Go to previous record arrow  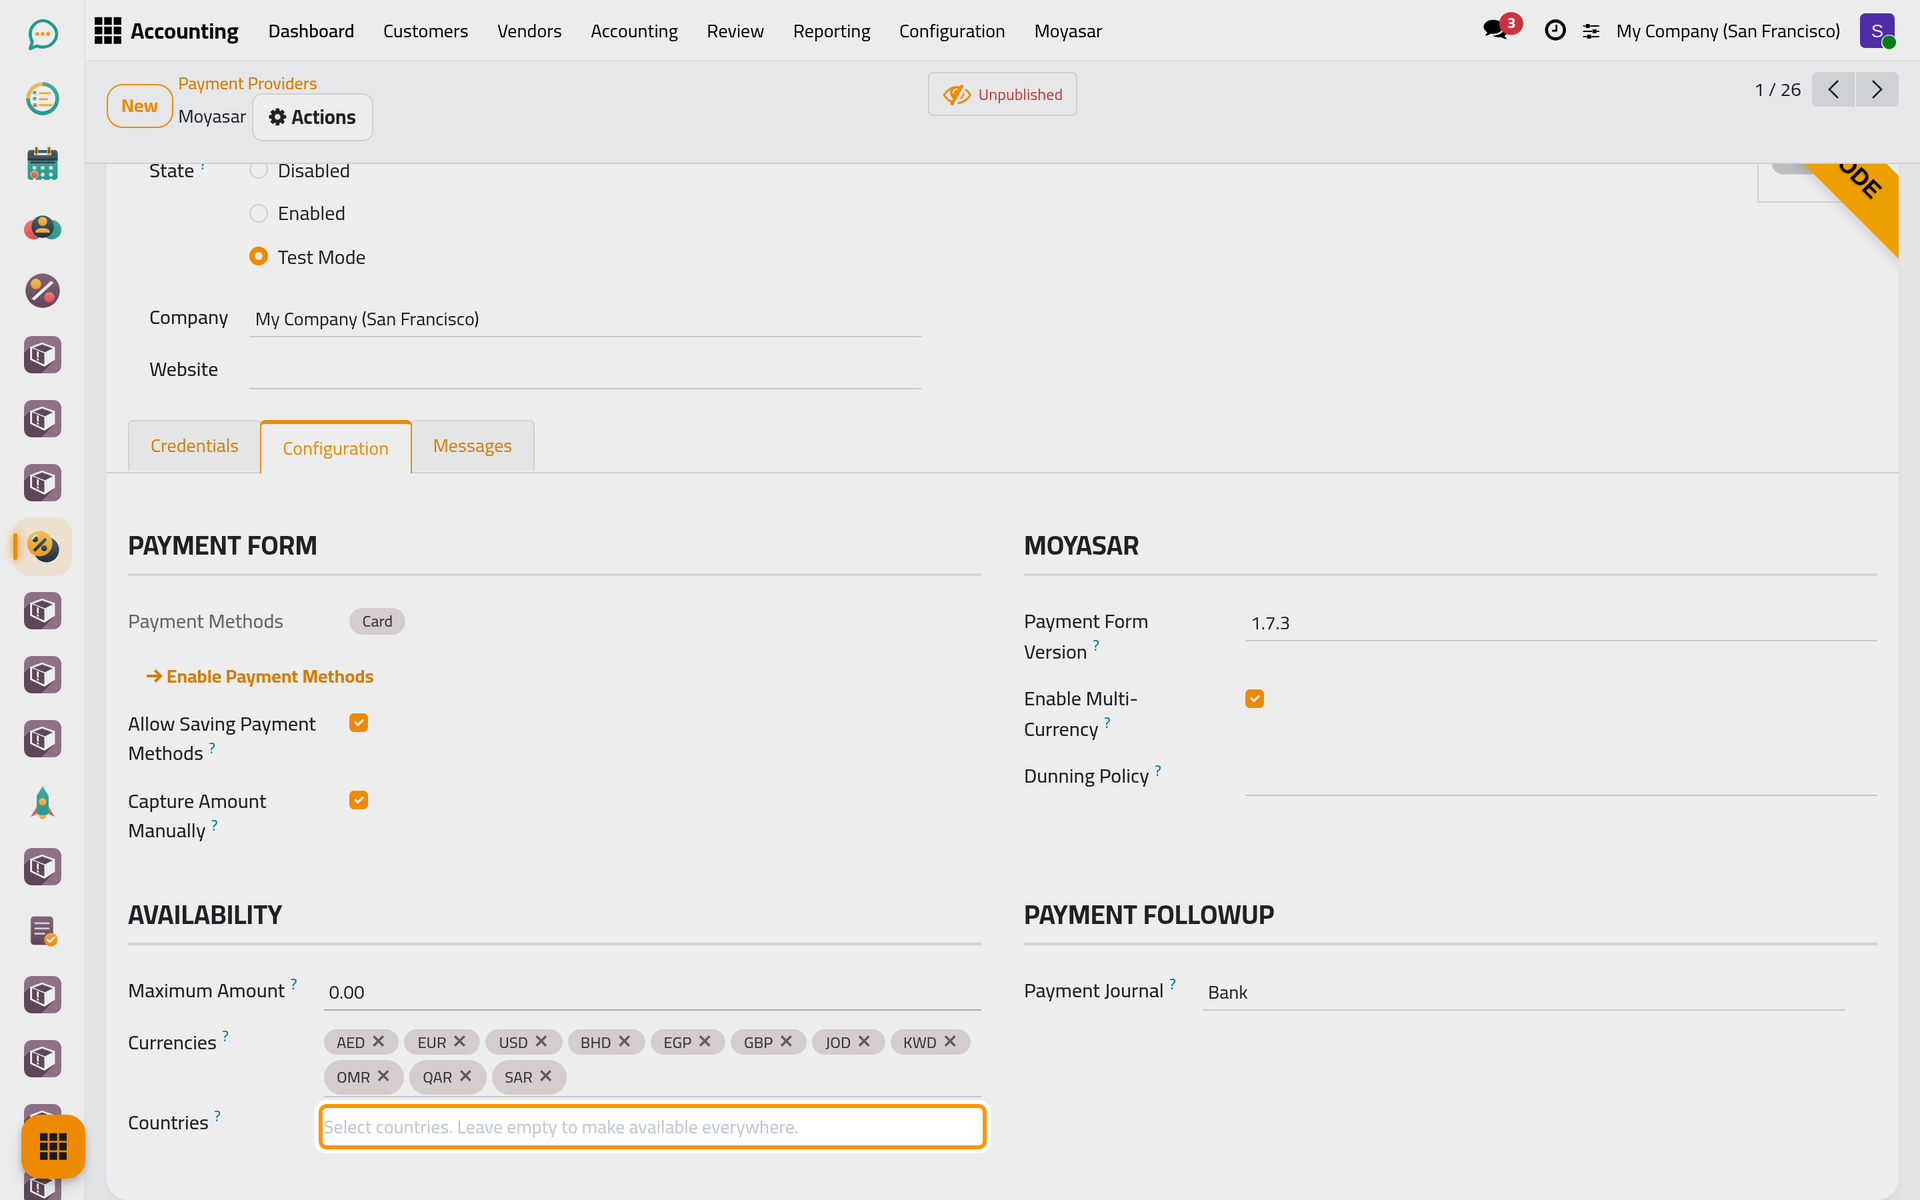pyautogui.click(x=1833, y=90)
